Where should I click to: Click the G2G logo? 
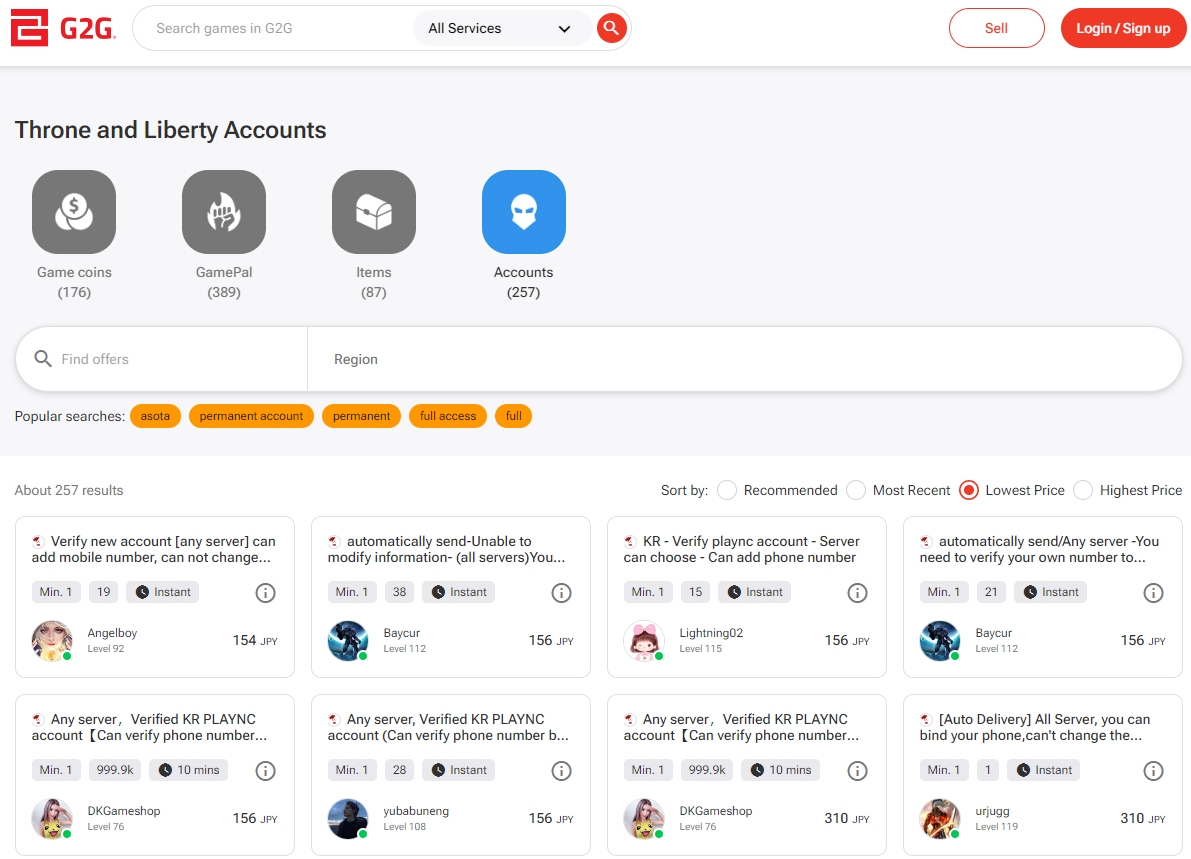(63, 28)
